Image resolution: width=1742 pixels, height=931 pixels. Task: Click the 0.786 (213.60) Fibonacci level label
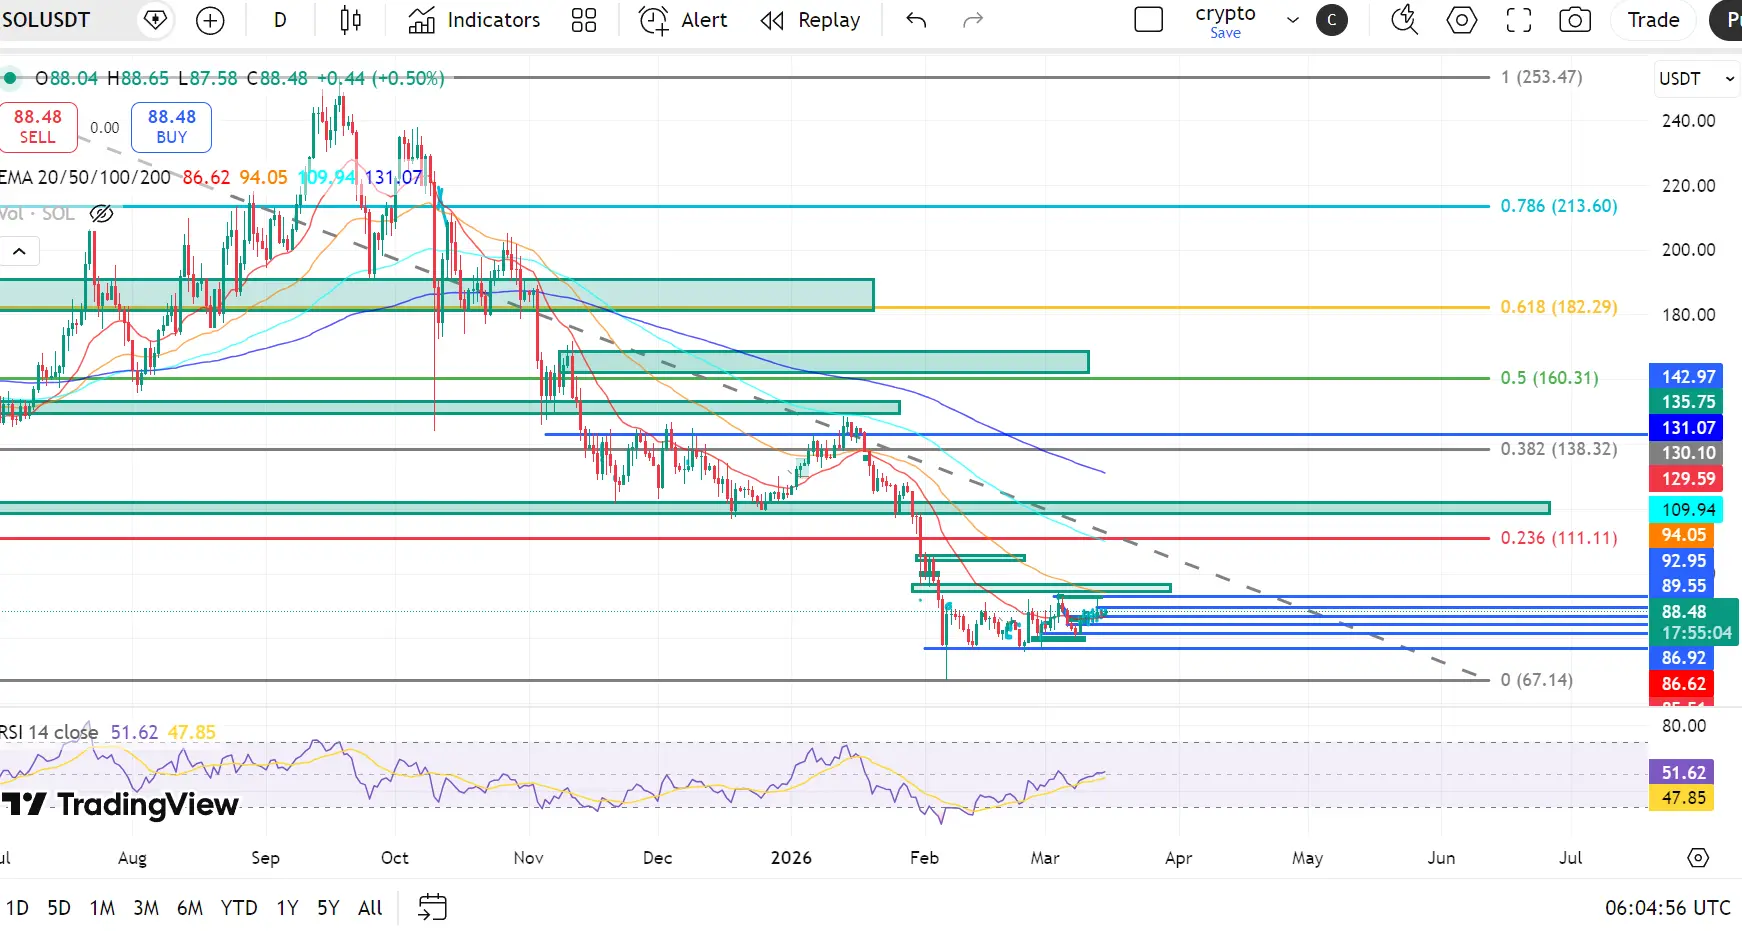(1558, 206)
